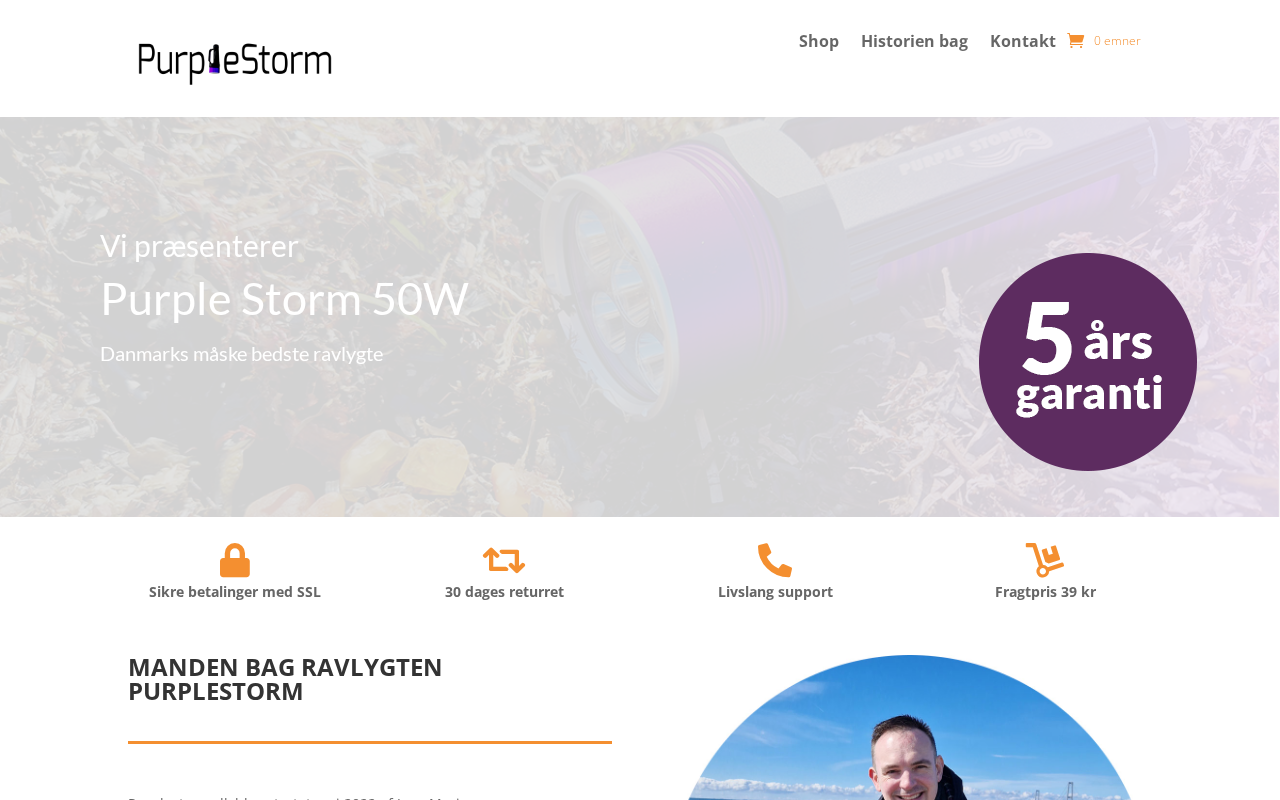Open the Shop menu item
The image size is (1280, 800).
click(819, 41)
